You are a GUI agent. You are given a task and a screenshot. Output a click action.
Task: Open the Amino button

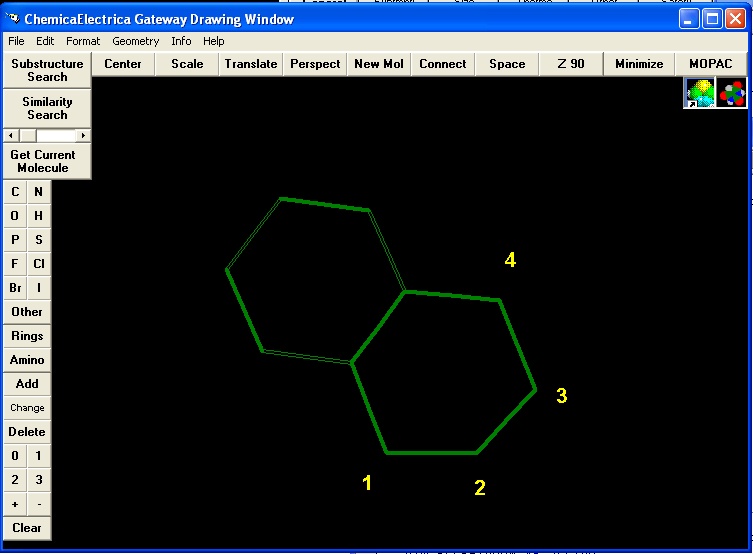pyautogui.click(x=27, y=360)
